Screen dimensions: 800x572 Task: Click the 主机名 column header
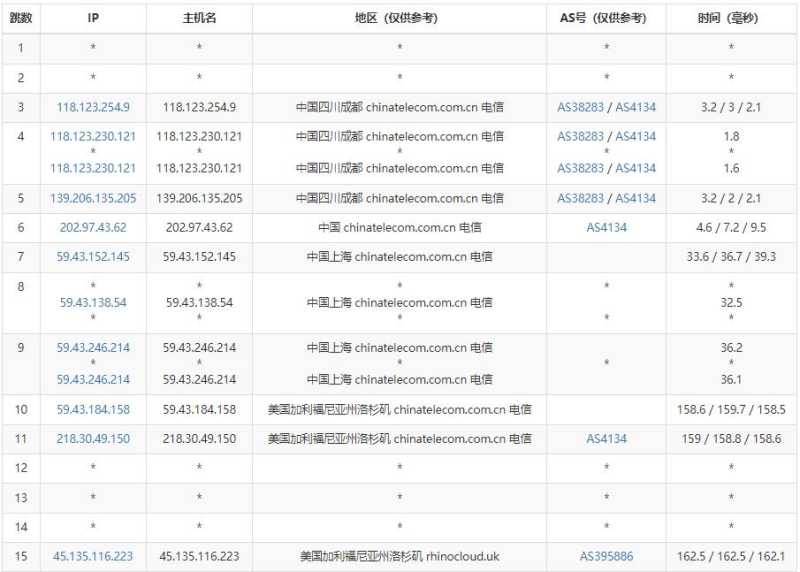coord(199,18)
